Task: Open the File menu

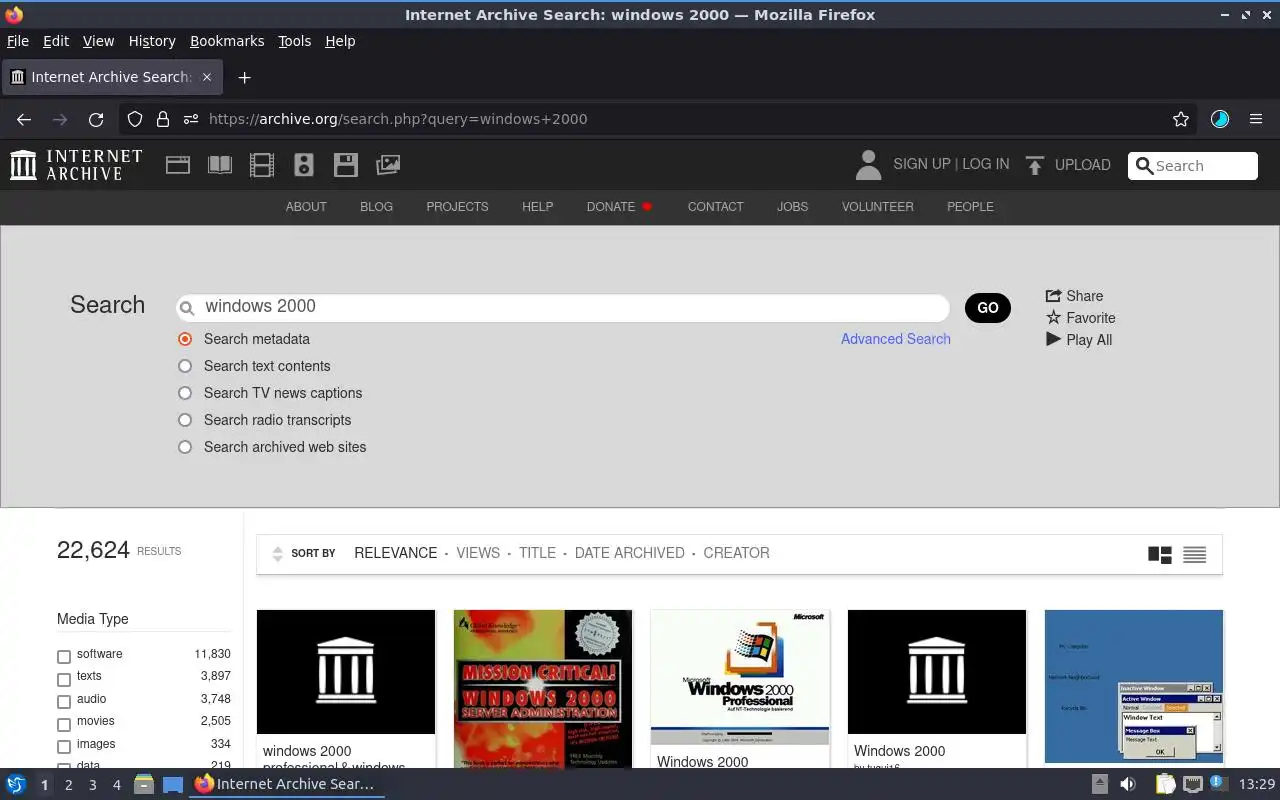Action: click(18, 41)
